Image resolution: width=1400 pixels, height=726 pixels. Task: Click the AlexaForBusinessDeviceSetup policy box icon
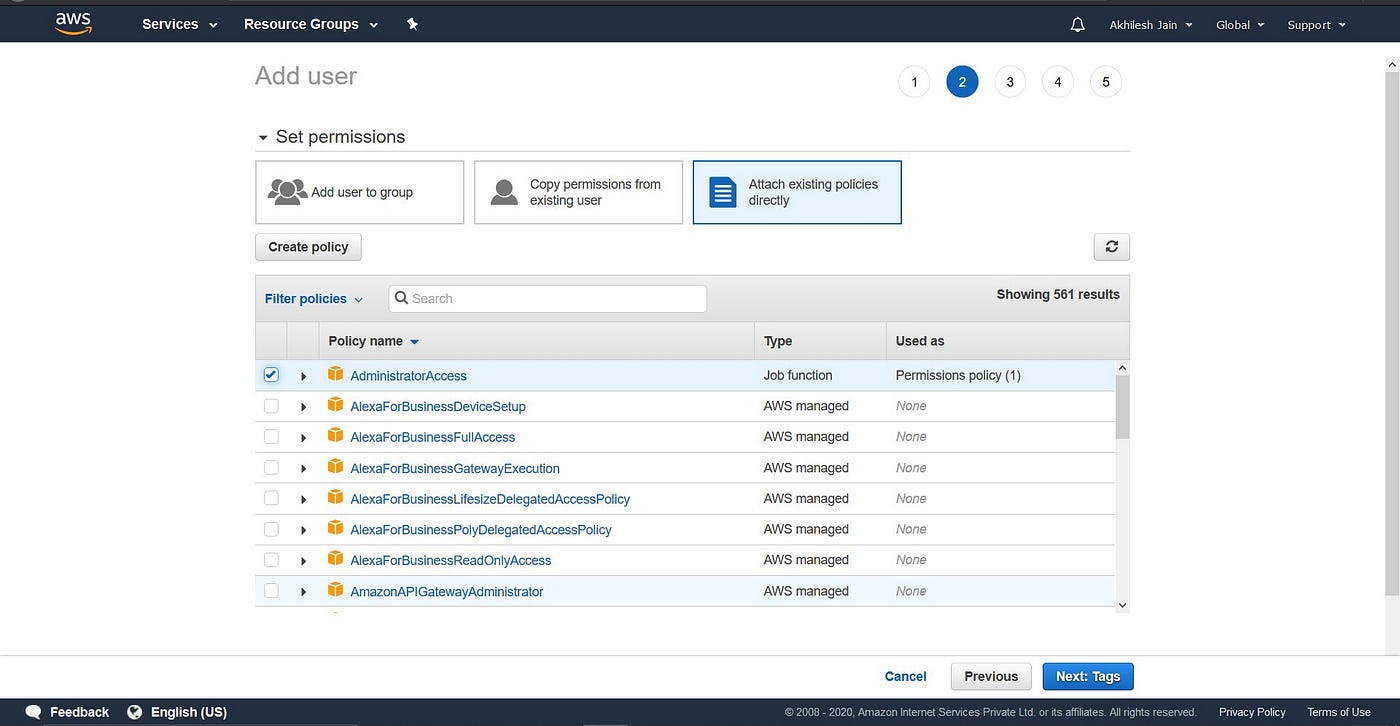click(x=335, y=405)
